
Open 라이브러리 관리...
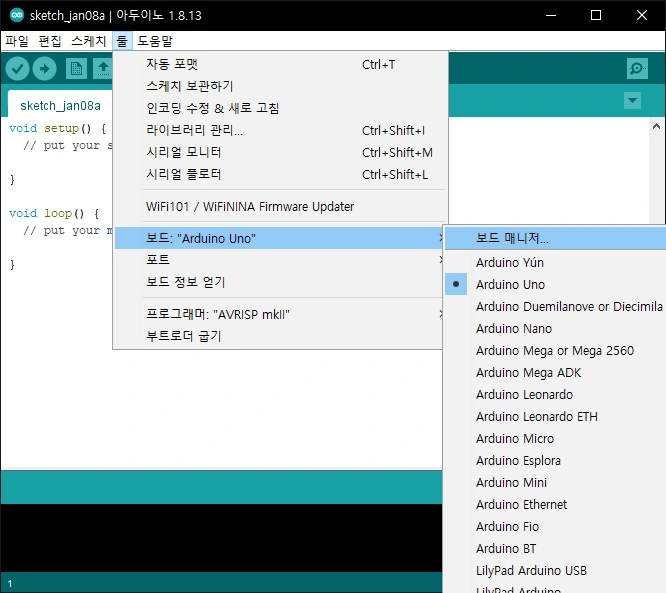click(x=281, y=130)
